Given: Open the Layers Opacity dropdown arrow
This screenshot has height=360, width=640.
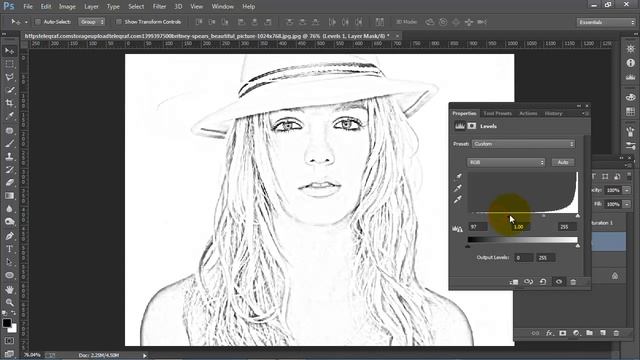Looking at the screenshot, I should coord(627,190).
